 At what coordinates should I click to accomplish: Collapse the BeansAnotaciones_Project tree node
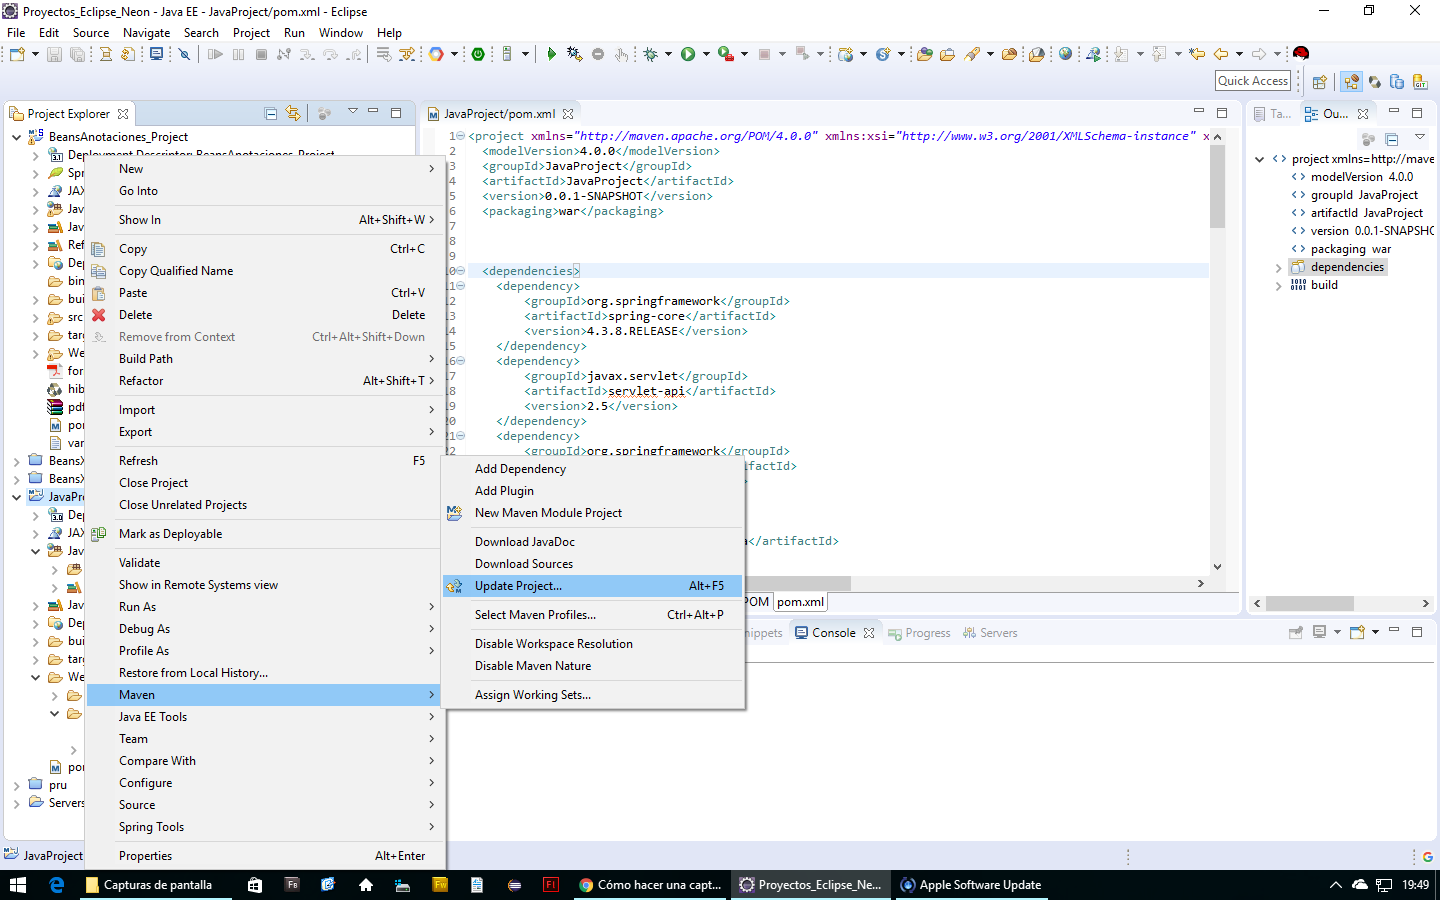[x=17, y=137]
